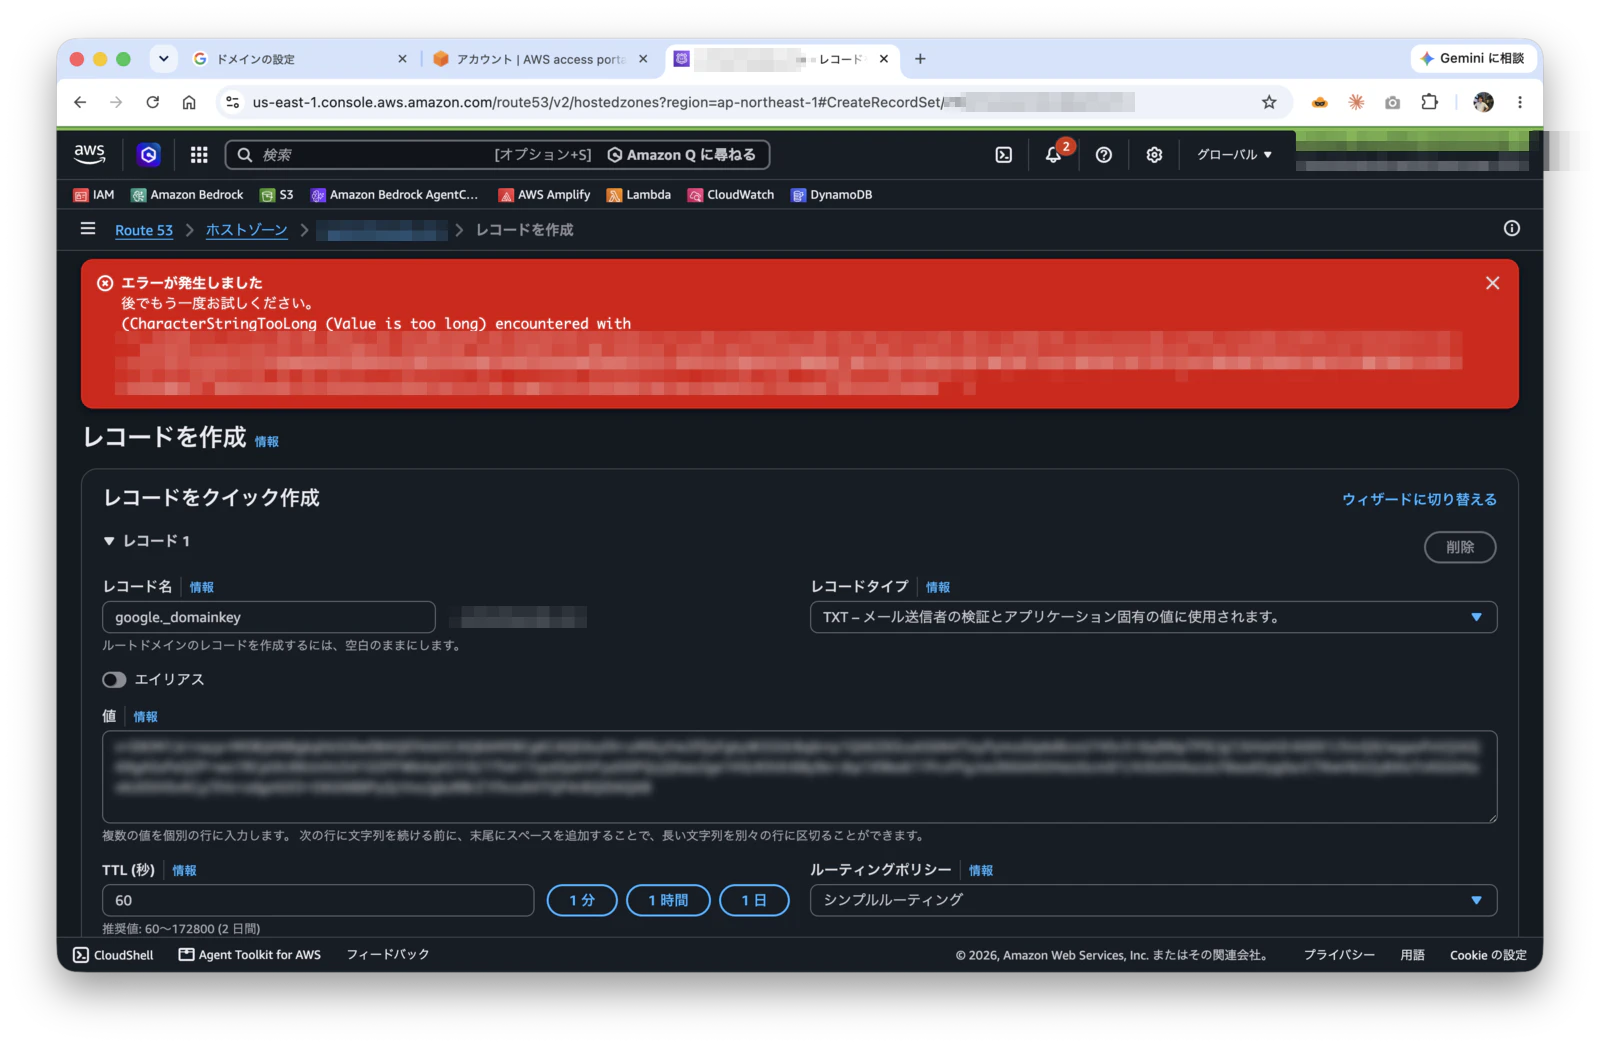The height and width of the screenshot is (1047, 1600).
Task: Click ウィザードに切り替える link
Action: click(1419, 499)
